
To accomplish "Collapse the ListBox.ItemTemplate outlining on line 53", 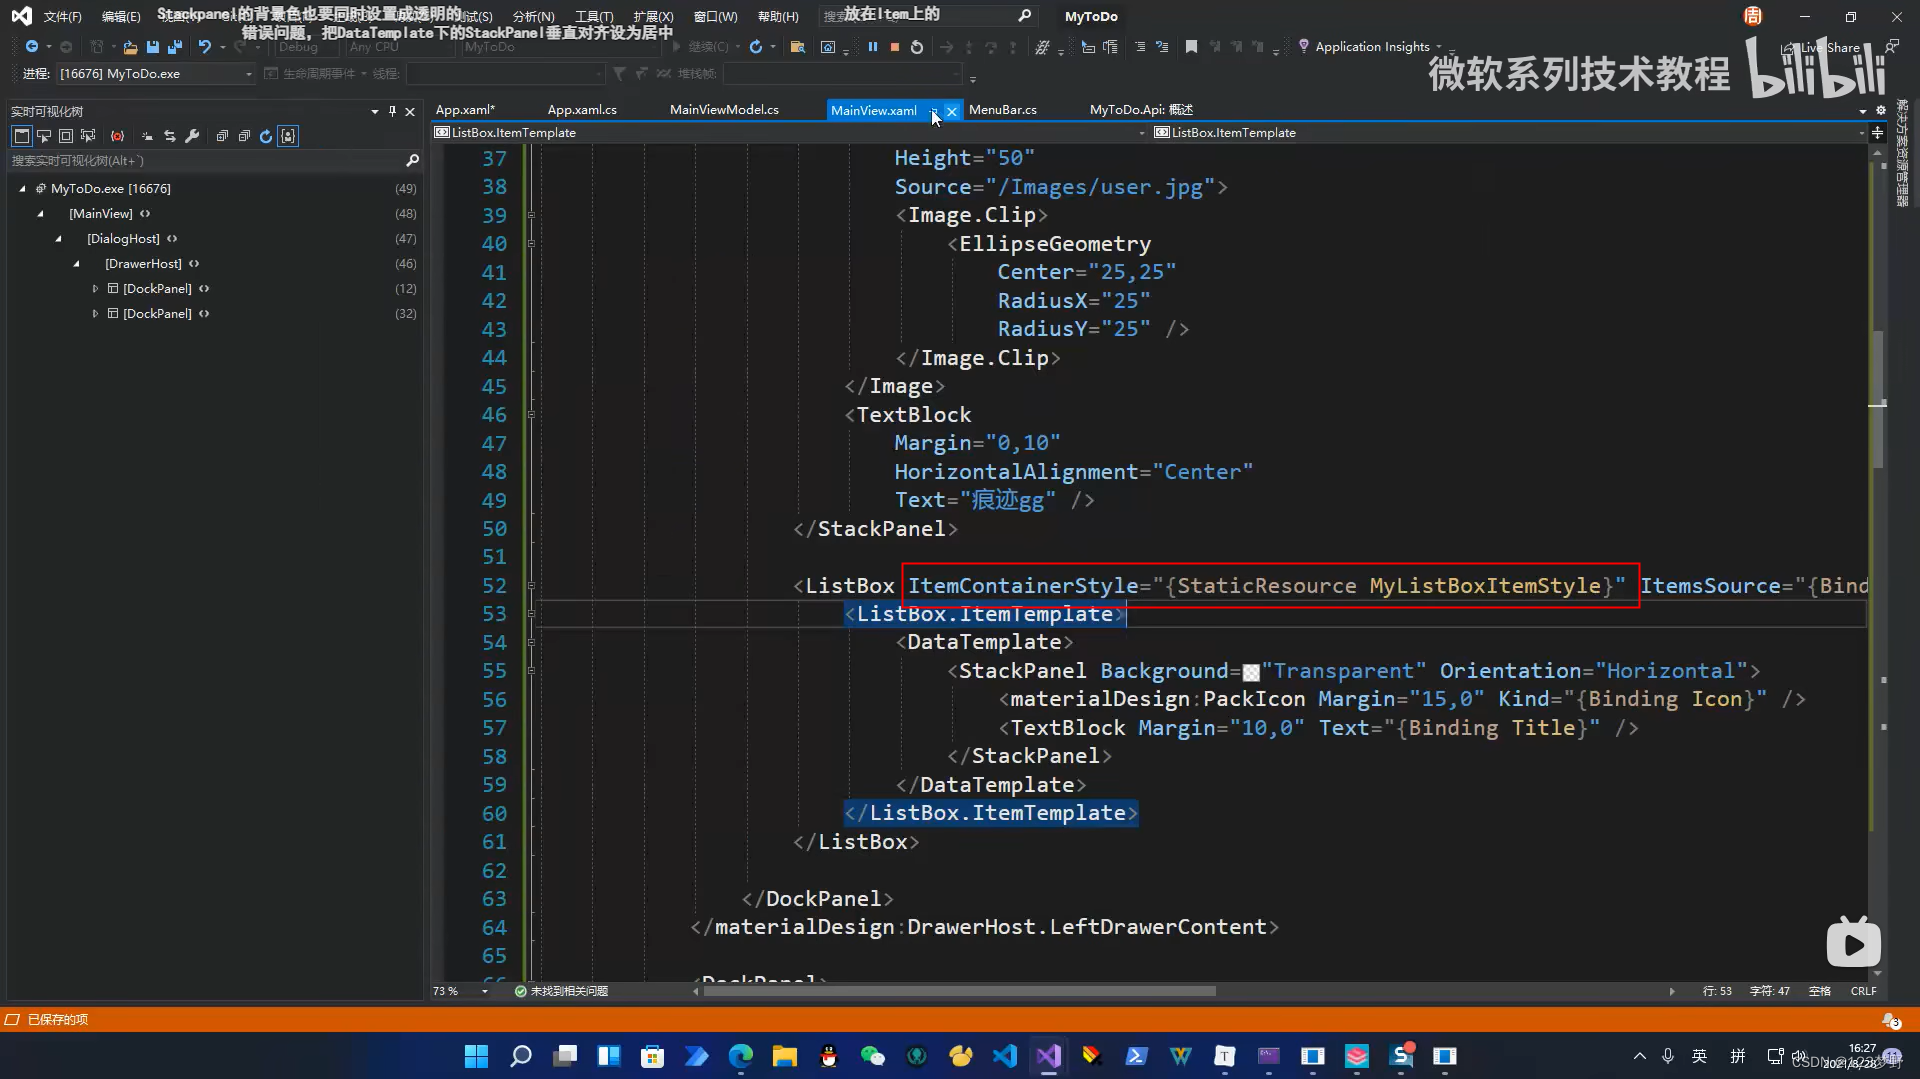I will 531,614.
